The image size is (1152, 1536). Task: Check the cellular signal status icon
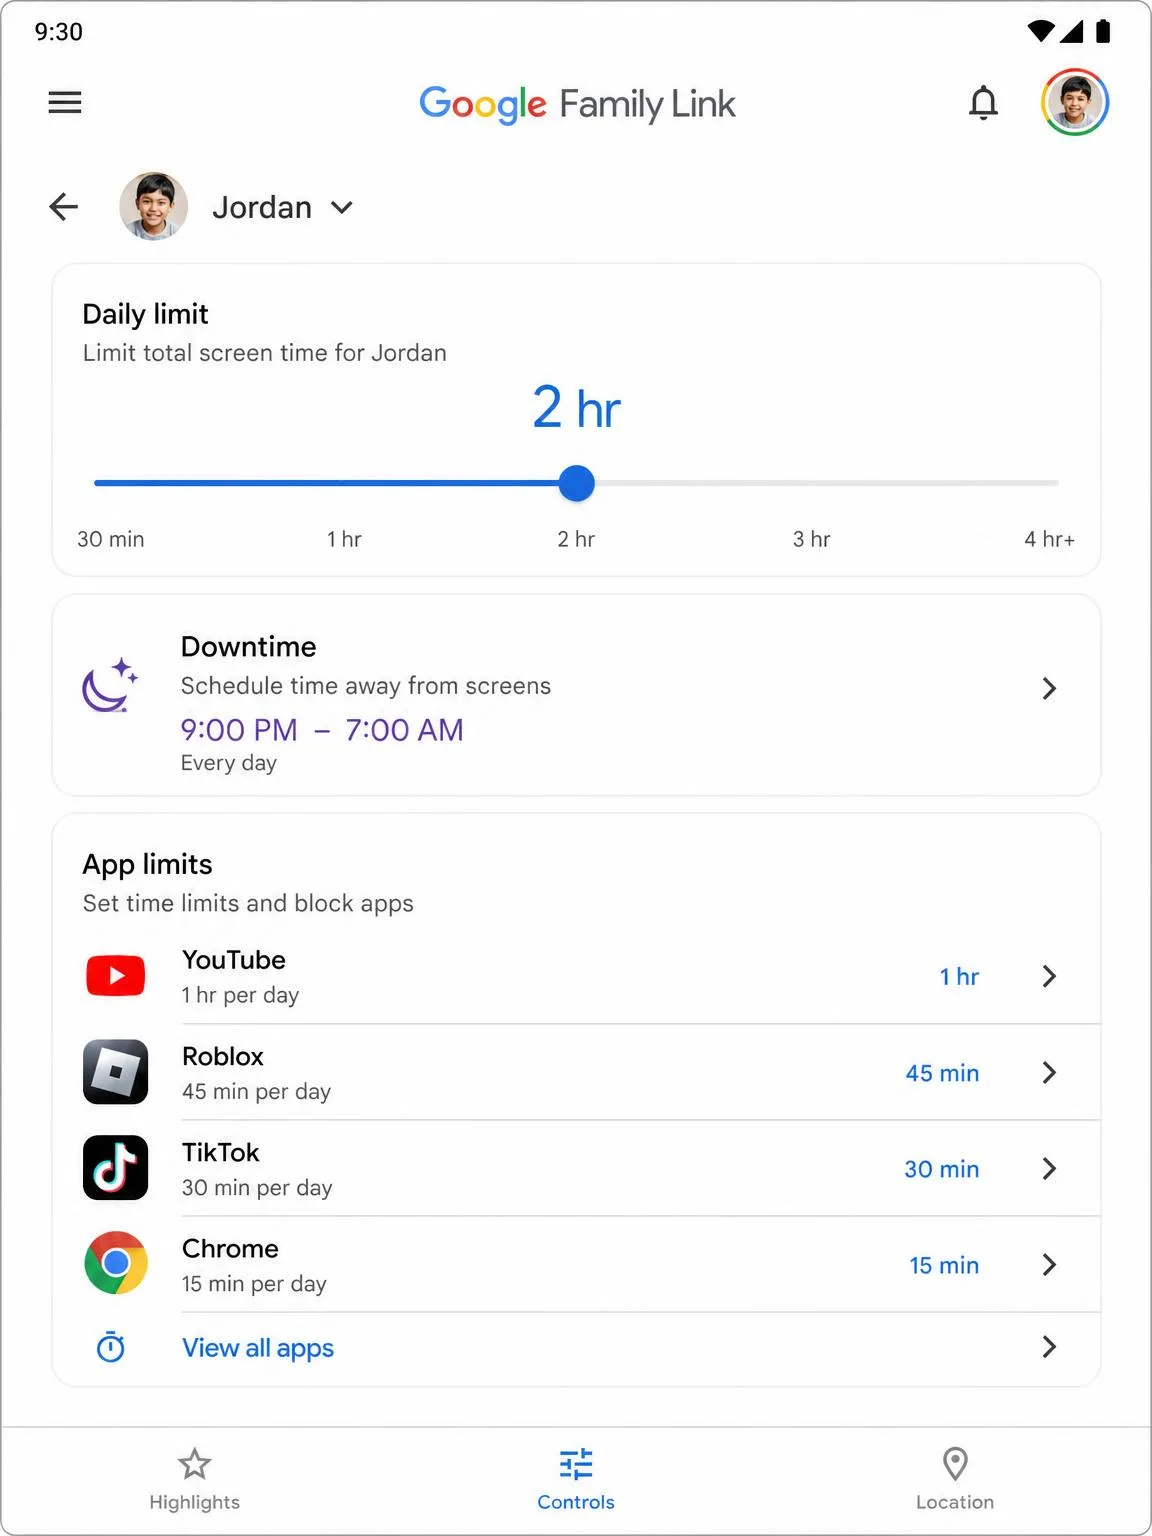(x=1072, y=32)
